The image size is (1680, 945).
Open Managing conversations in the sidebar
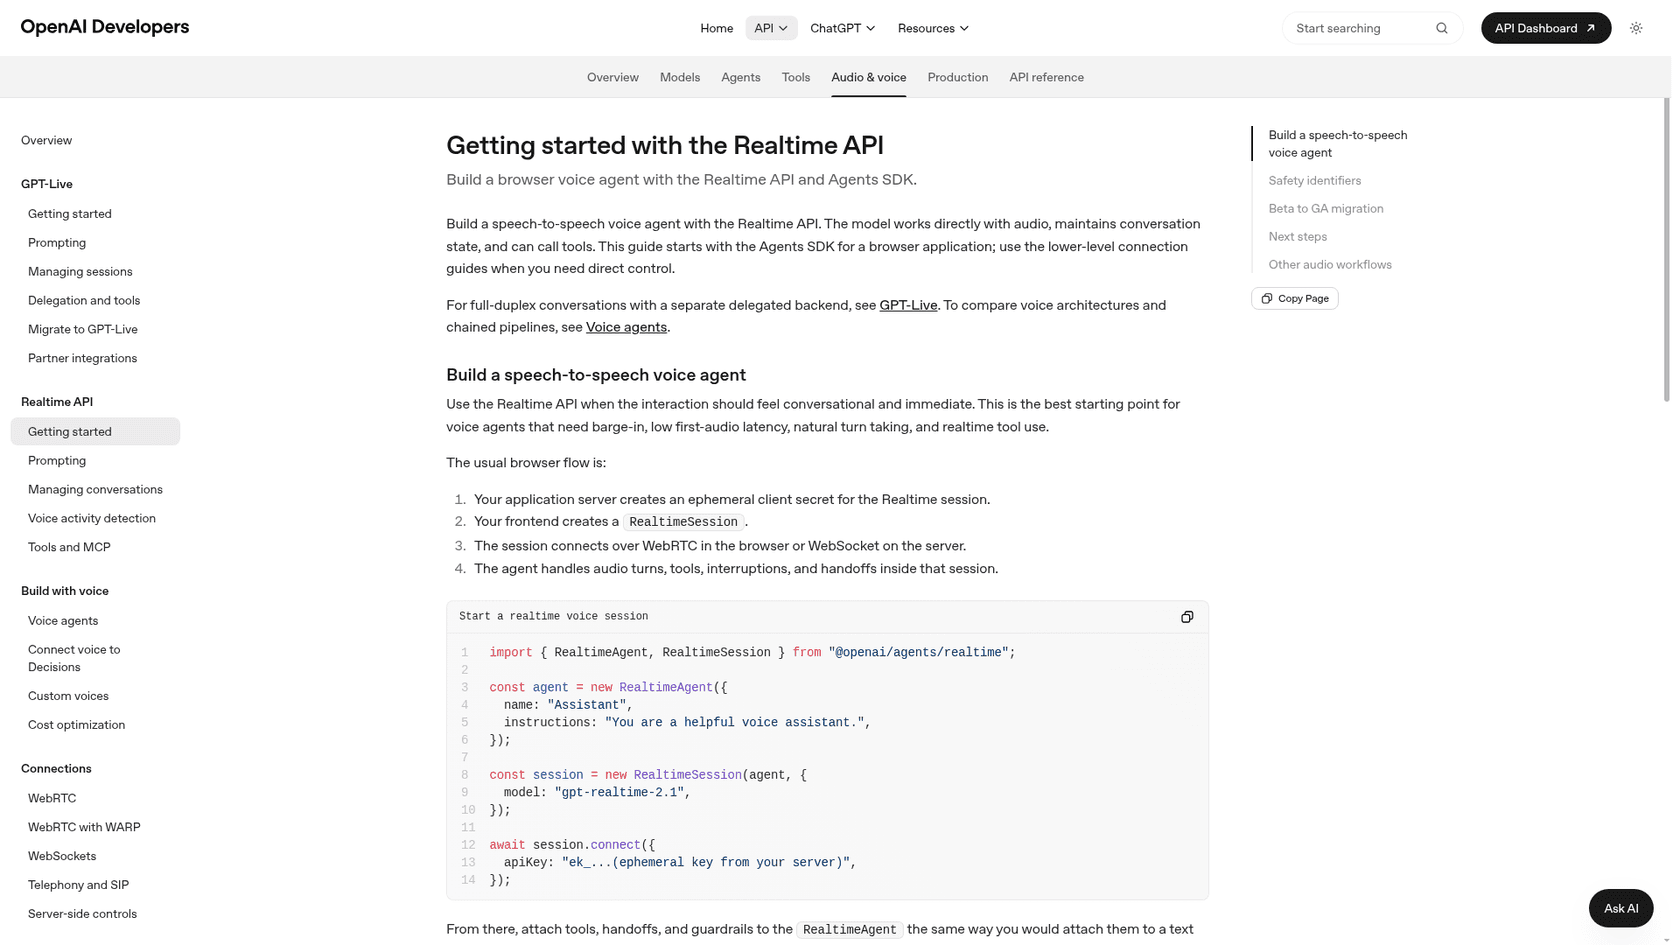tap(95, 489)
